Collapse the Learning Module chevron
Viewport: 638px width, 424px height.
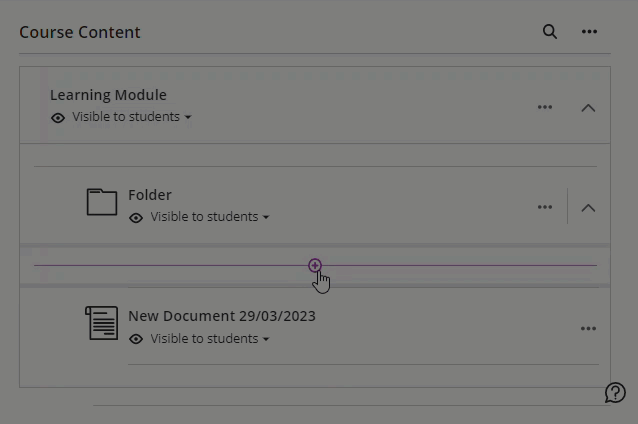(x=588, y=107)
